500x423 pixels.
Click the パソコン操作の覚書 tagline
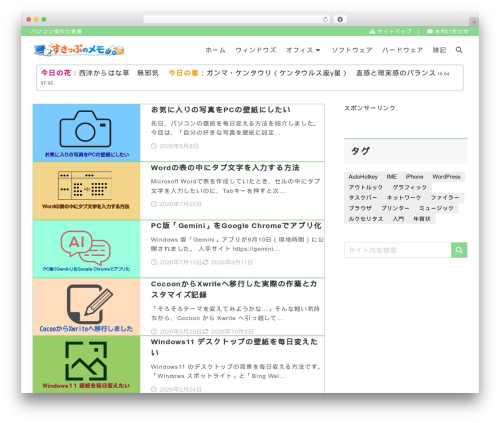[x=56, y=31]
